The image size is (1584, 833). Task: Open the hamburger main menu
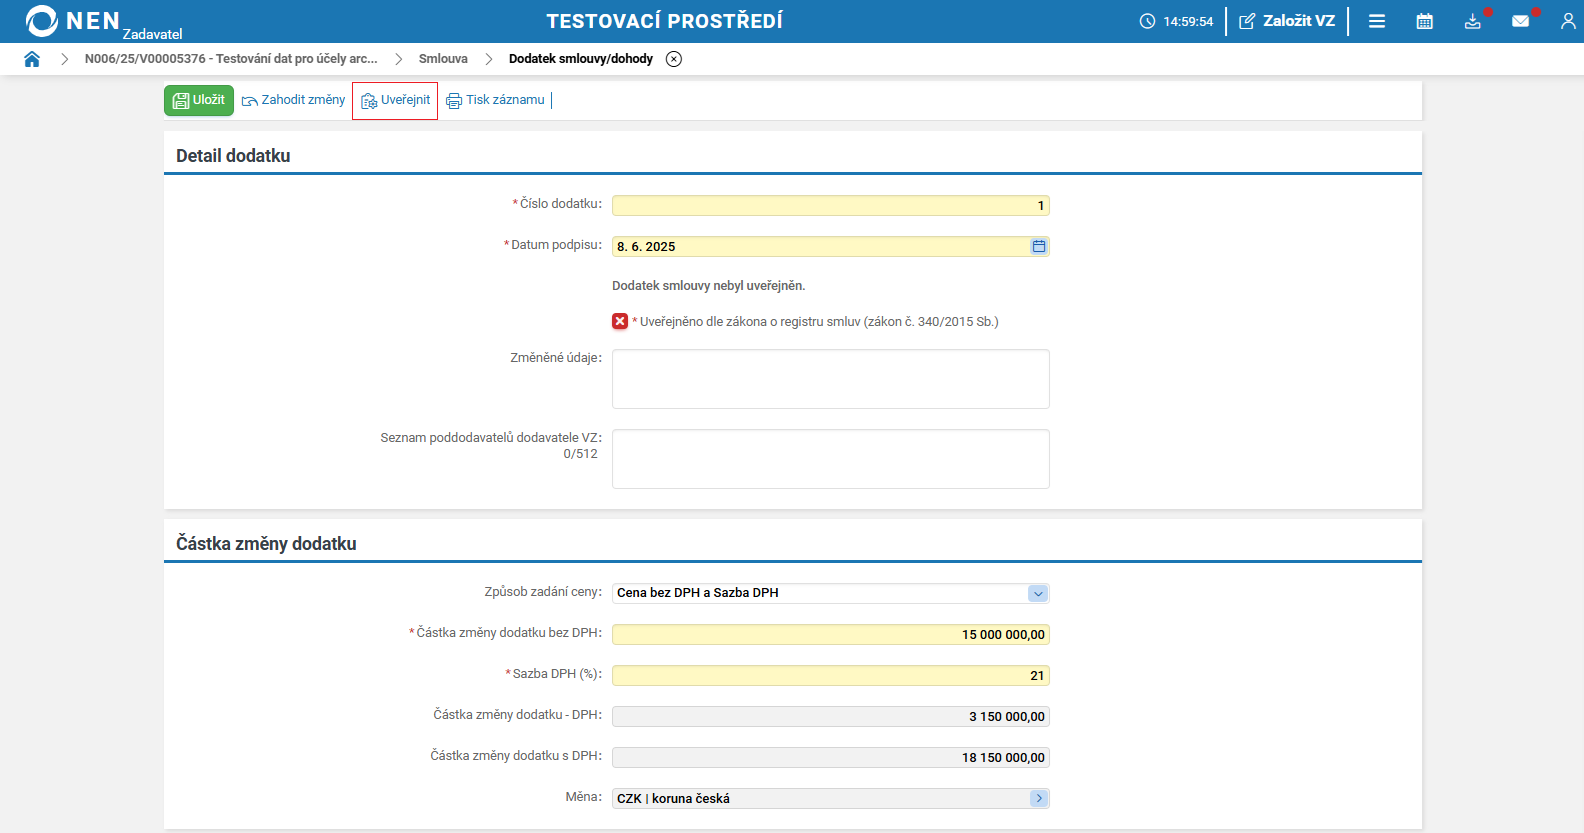[x=1377, y=21]
